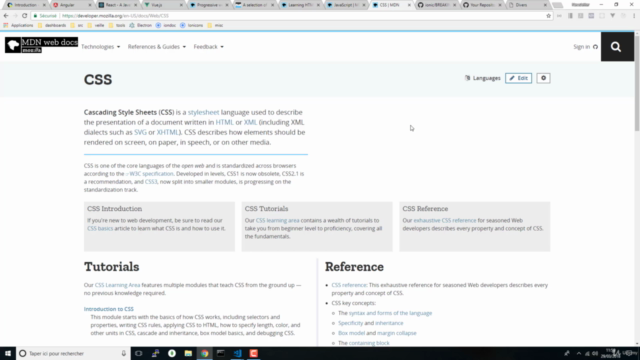Open the iondoc bookmark
The image size is (640, 360).
click(x=166, y=25)
